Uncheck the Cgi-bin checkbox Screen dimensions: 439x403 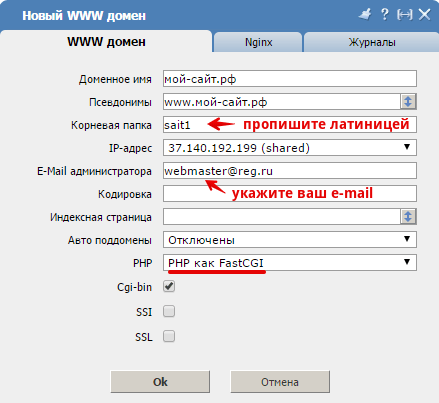coord(169,286)
